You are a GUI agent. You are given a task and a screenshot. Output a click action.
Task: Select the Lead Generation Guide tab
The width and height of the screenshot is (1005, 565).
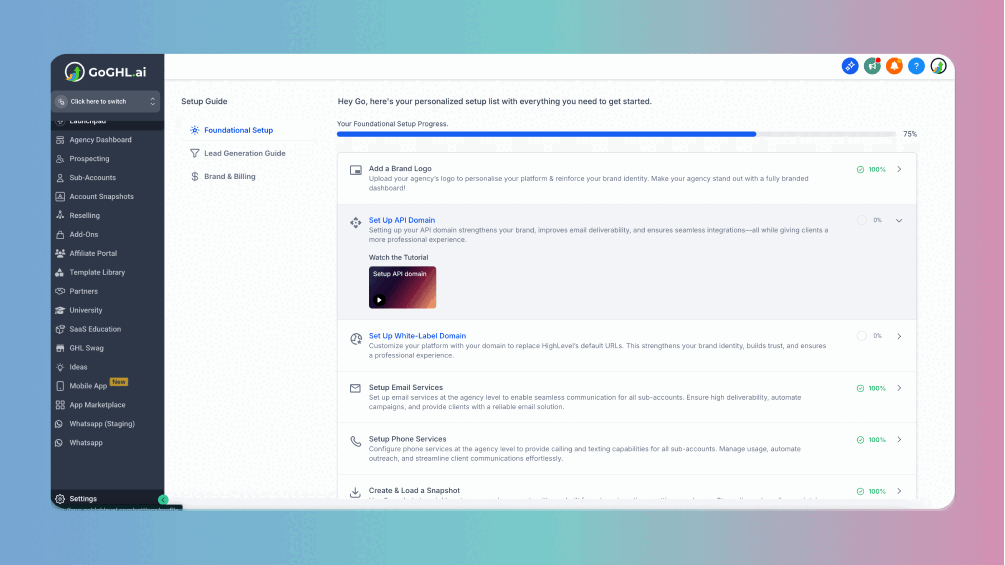click(x=244, y=153)
